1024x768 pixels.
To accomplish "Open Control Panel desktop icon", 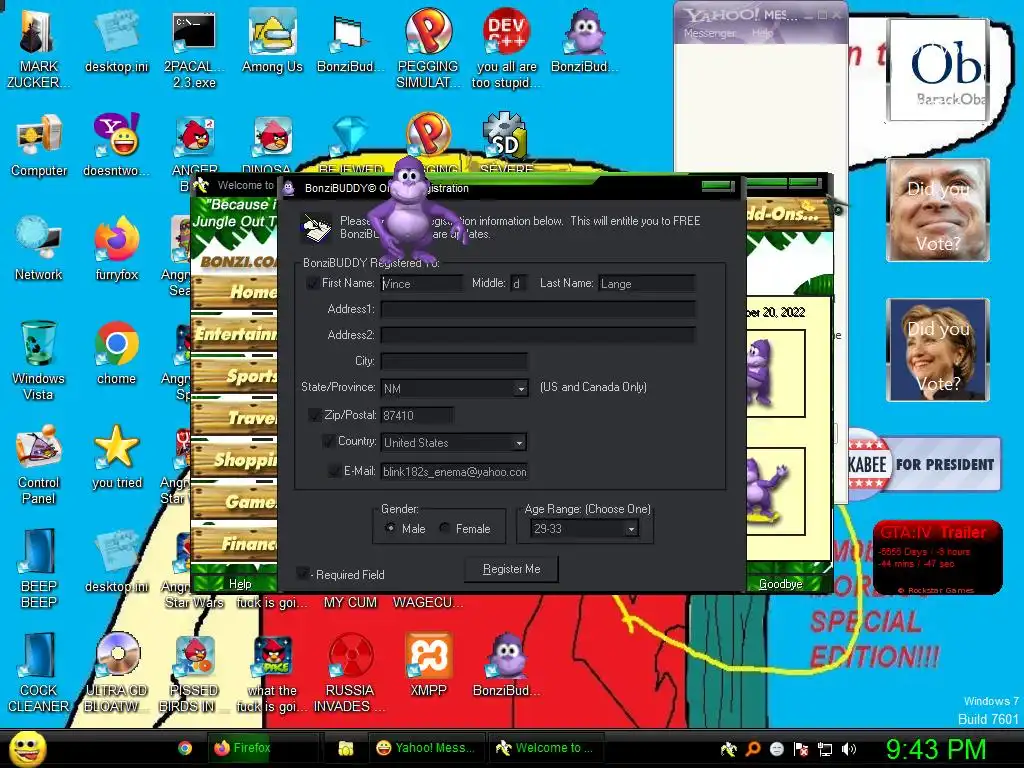I will [x=38, y=464].
